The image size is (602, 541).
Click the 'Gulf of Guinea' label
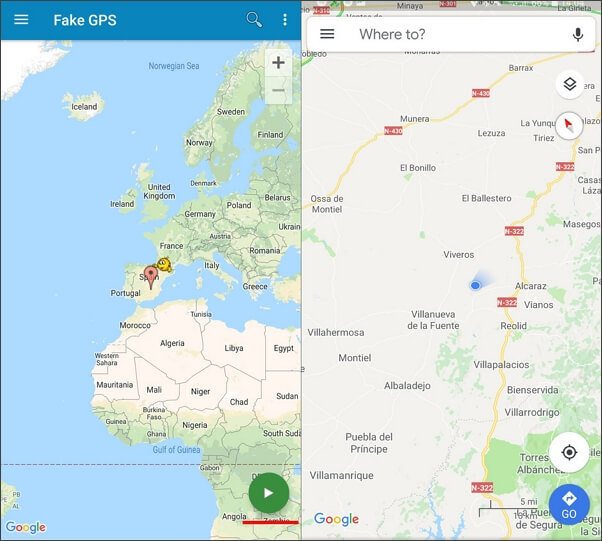click(x=176, y=450)
